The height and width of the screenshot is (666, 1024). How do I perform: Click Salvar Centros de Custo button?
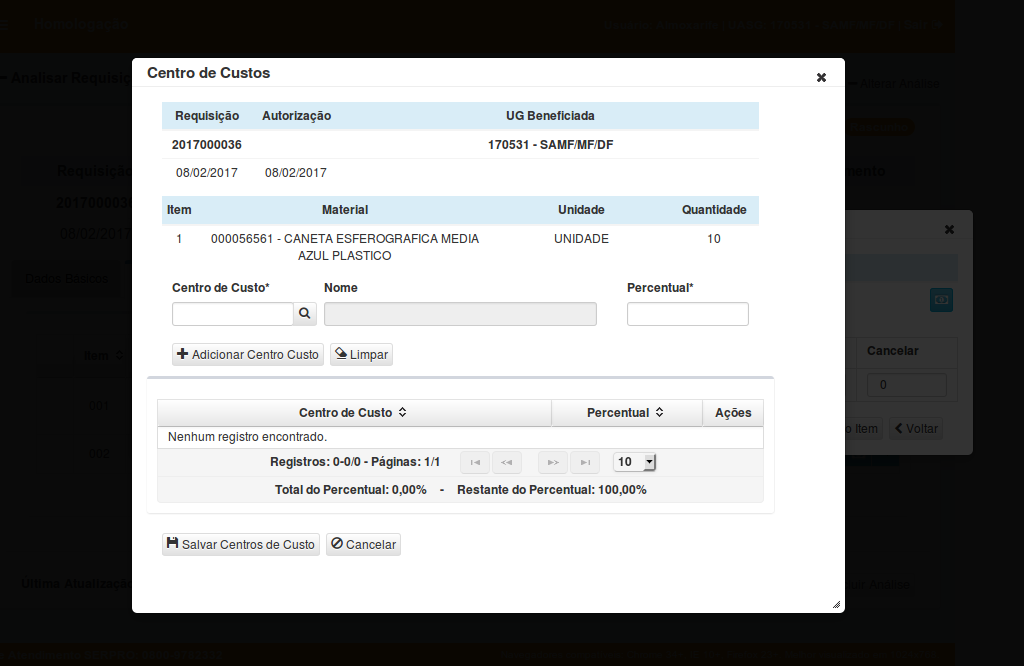coord(241,545)
